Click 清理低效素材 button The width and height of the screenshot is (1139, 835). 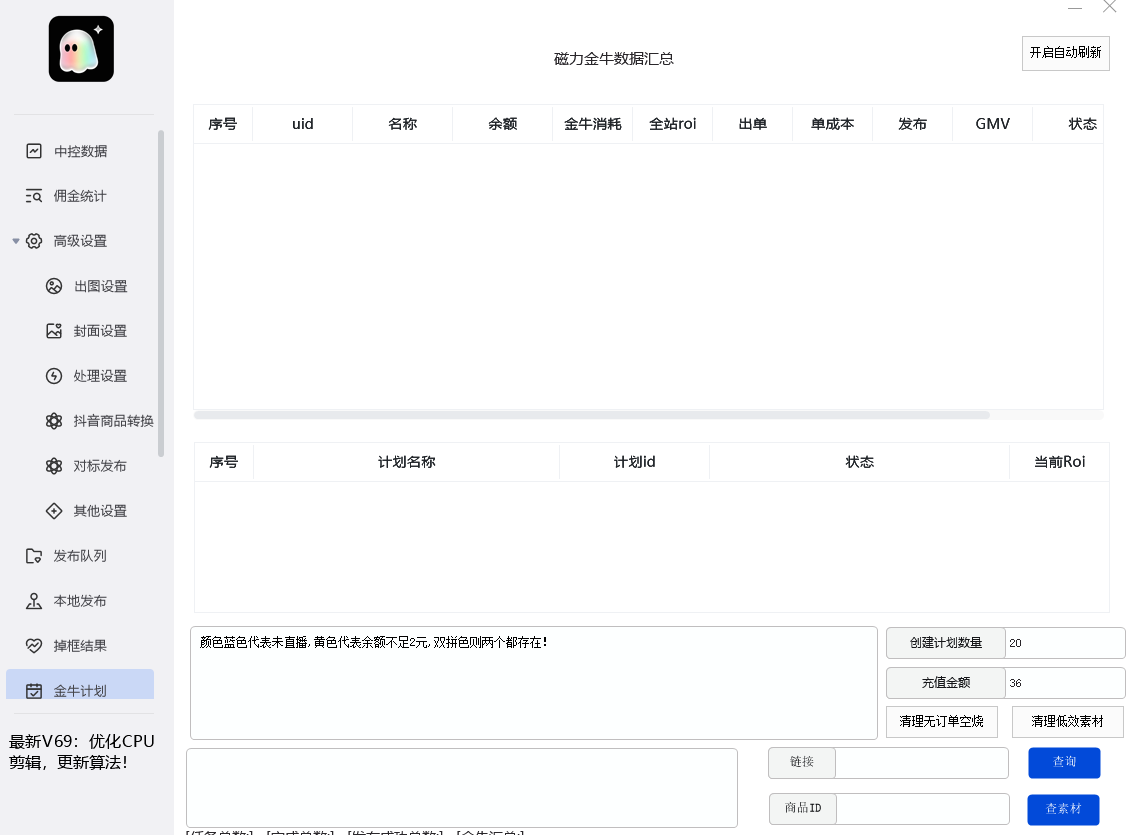point(1067,722)
